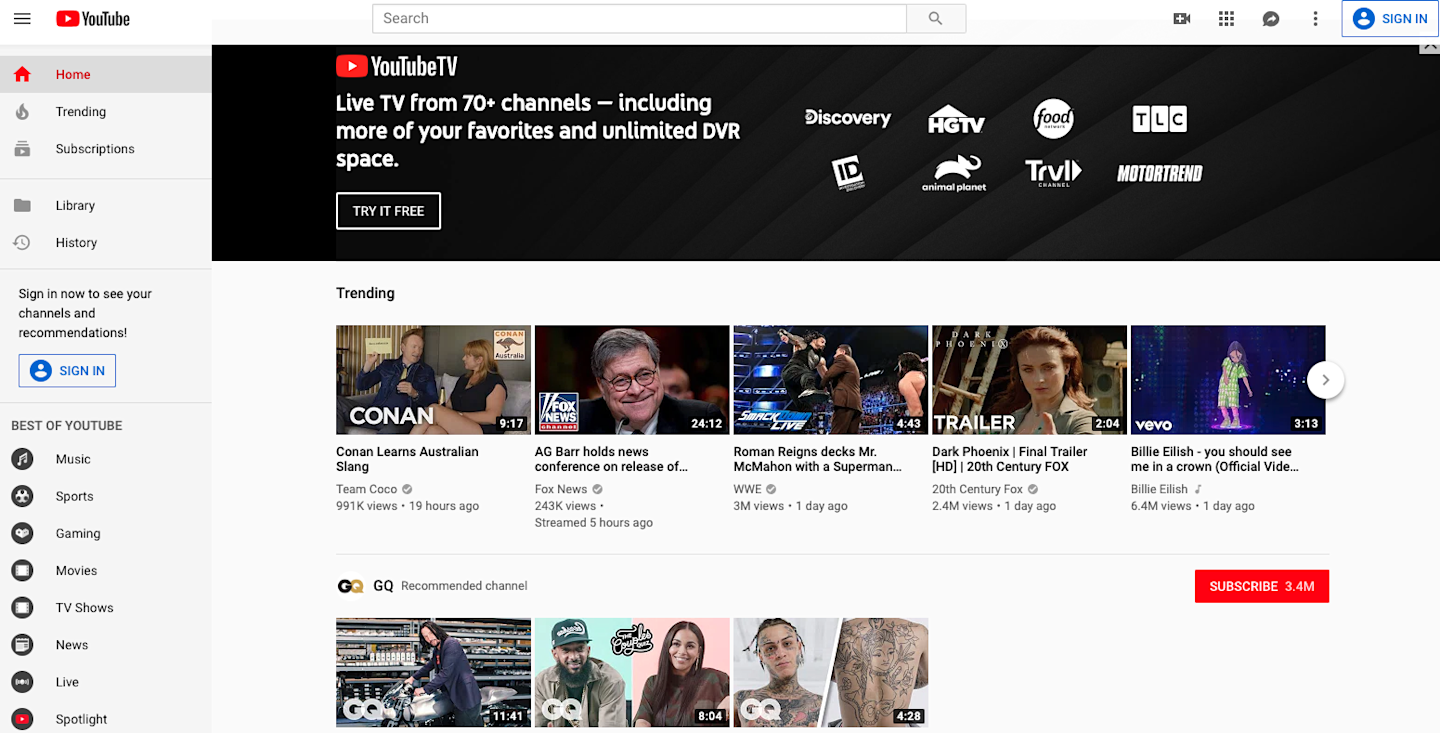1440x733 pixels.
Task: Open the GQ channel name link
Action: click(383, 586)
